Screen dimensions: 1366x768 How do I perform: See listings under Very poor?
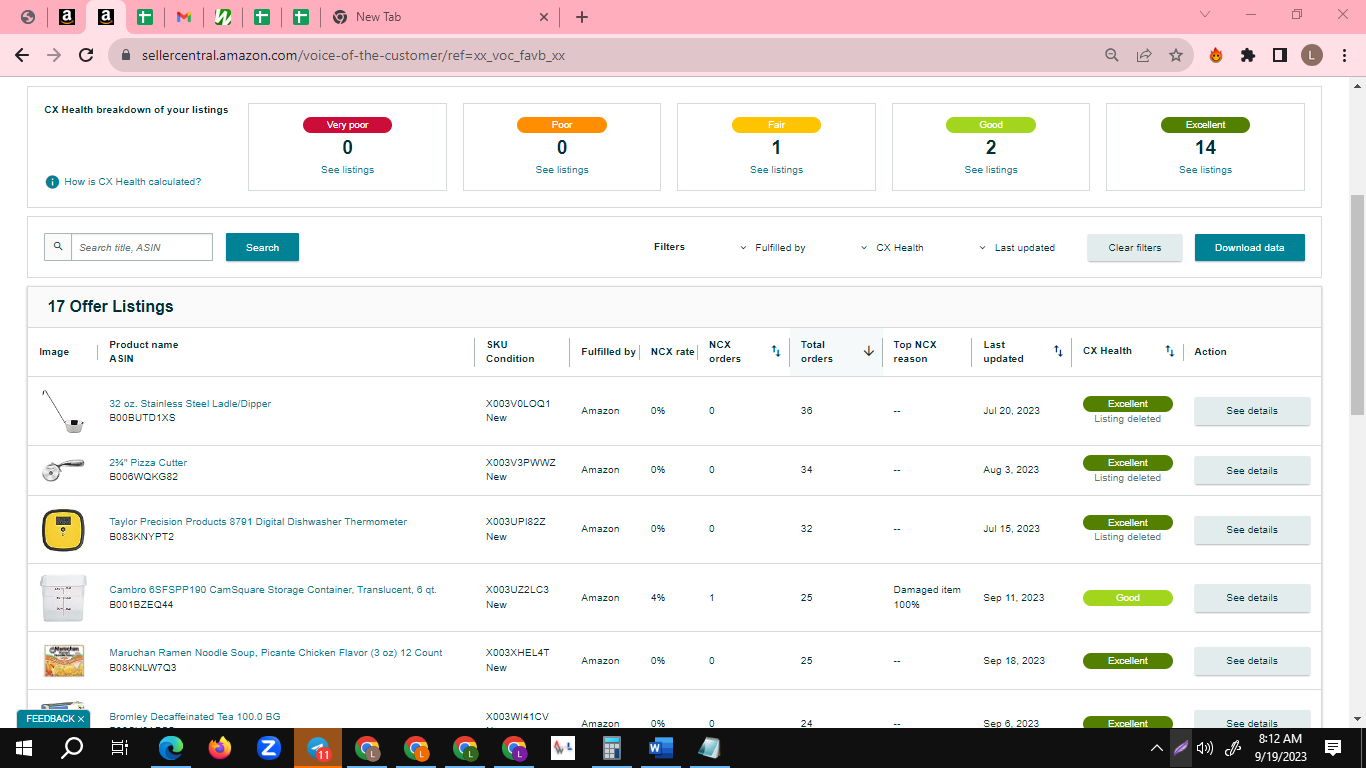[x=347, y=170]
